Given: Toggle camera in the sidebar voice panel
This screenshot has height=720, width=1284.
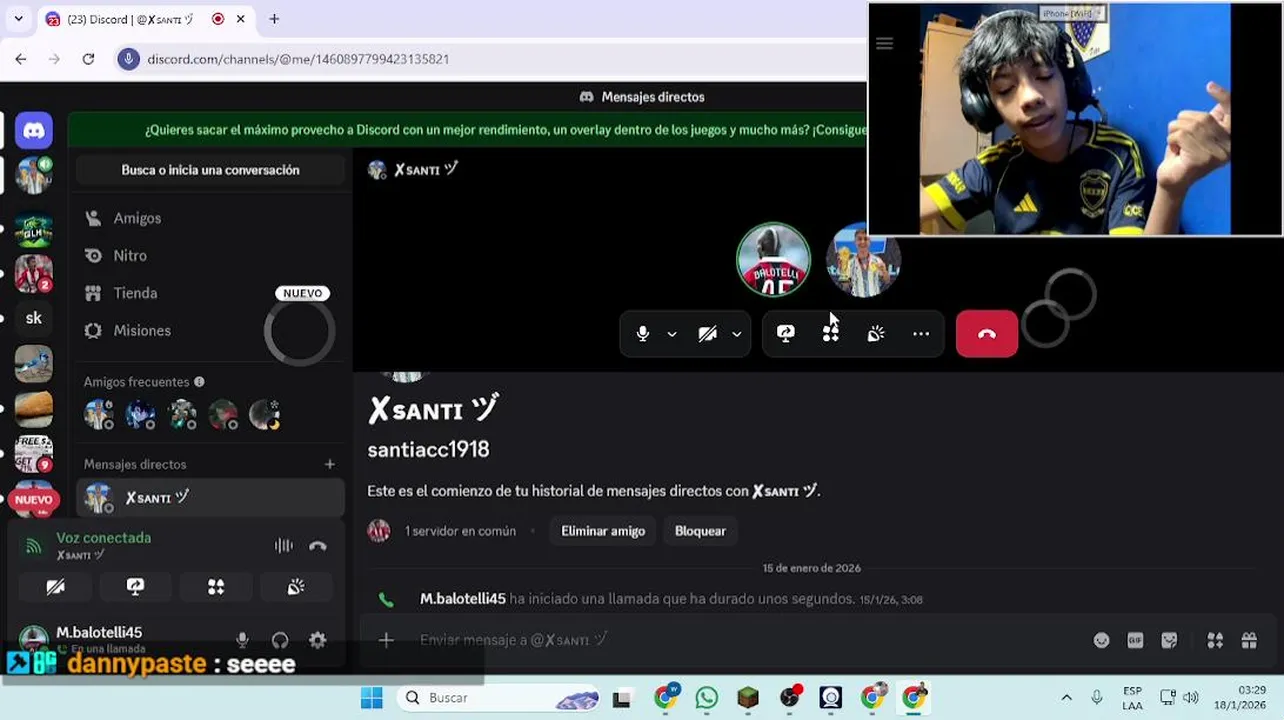Looking at the screenshot, I should (x=55, y=587).
